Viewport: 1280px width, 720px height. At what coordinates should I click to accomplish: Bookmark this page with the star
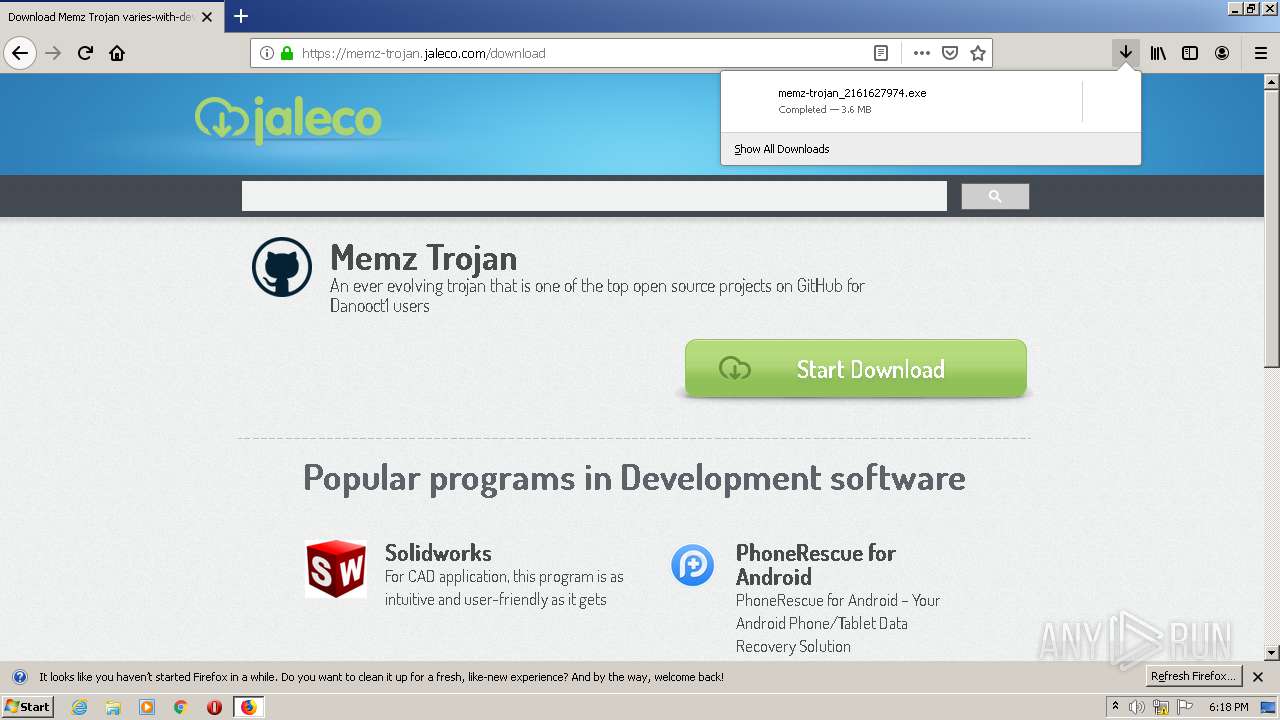978,53
